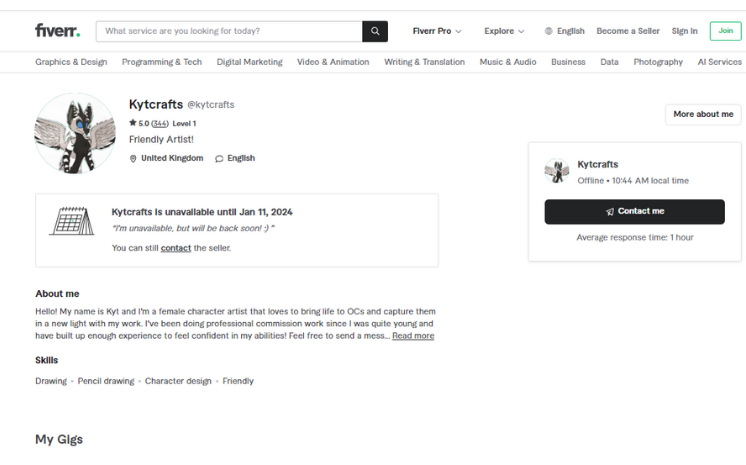Expand the Explore dropdown menu
This screenshot has width=746, height=465.
(x=504, y=31)
